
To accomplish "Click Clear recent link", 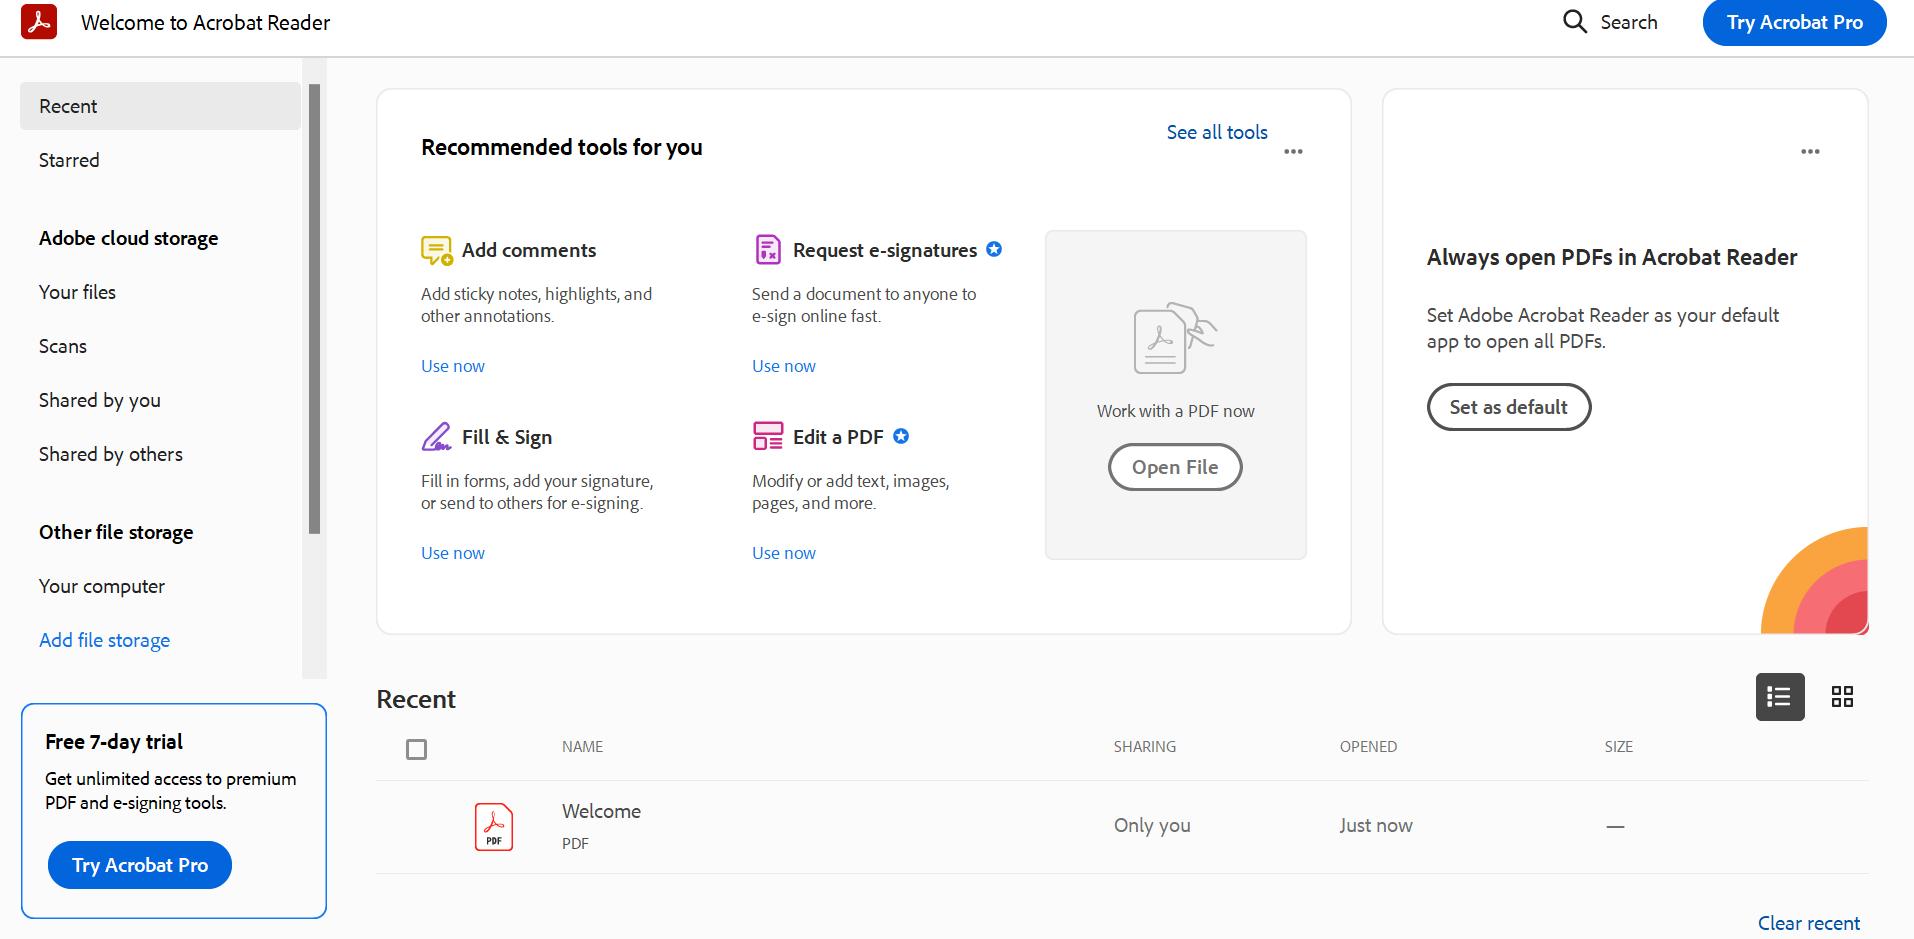I will click(x=1809, y=923).
